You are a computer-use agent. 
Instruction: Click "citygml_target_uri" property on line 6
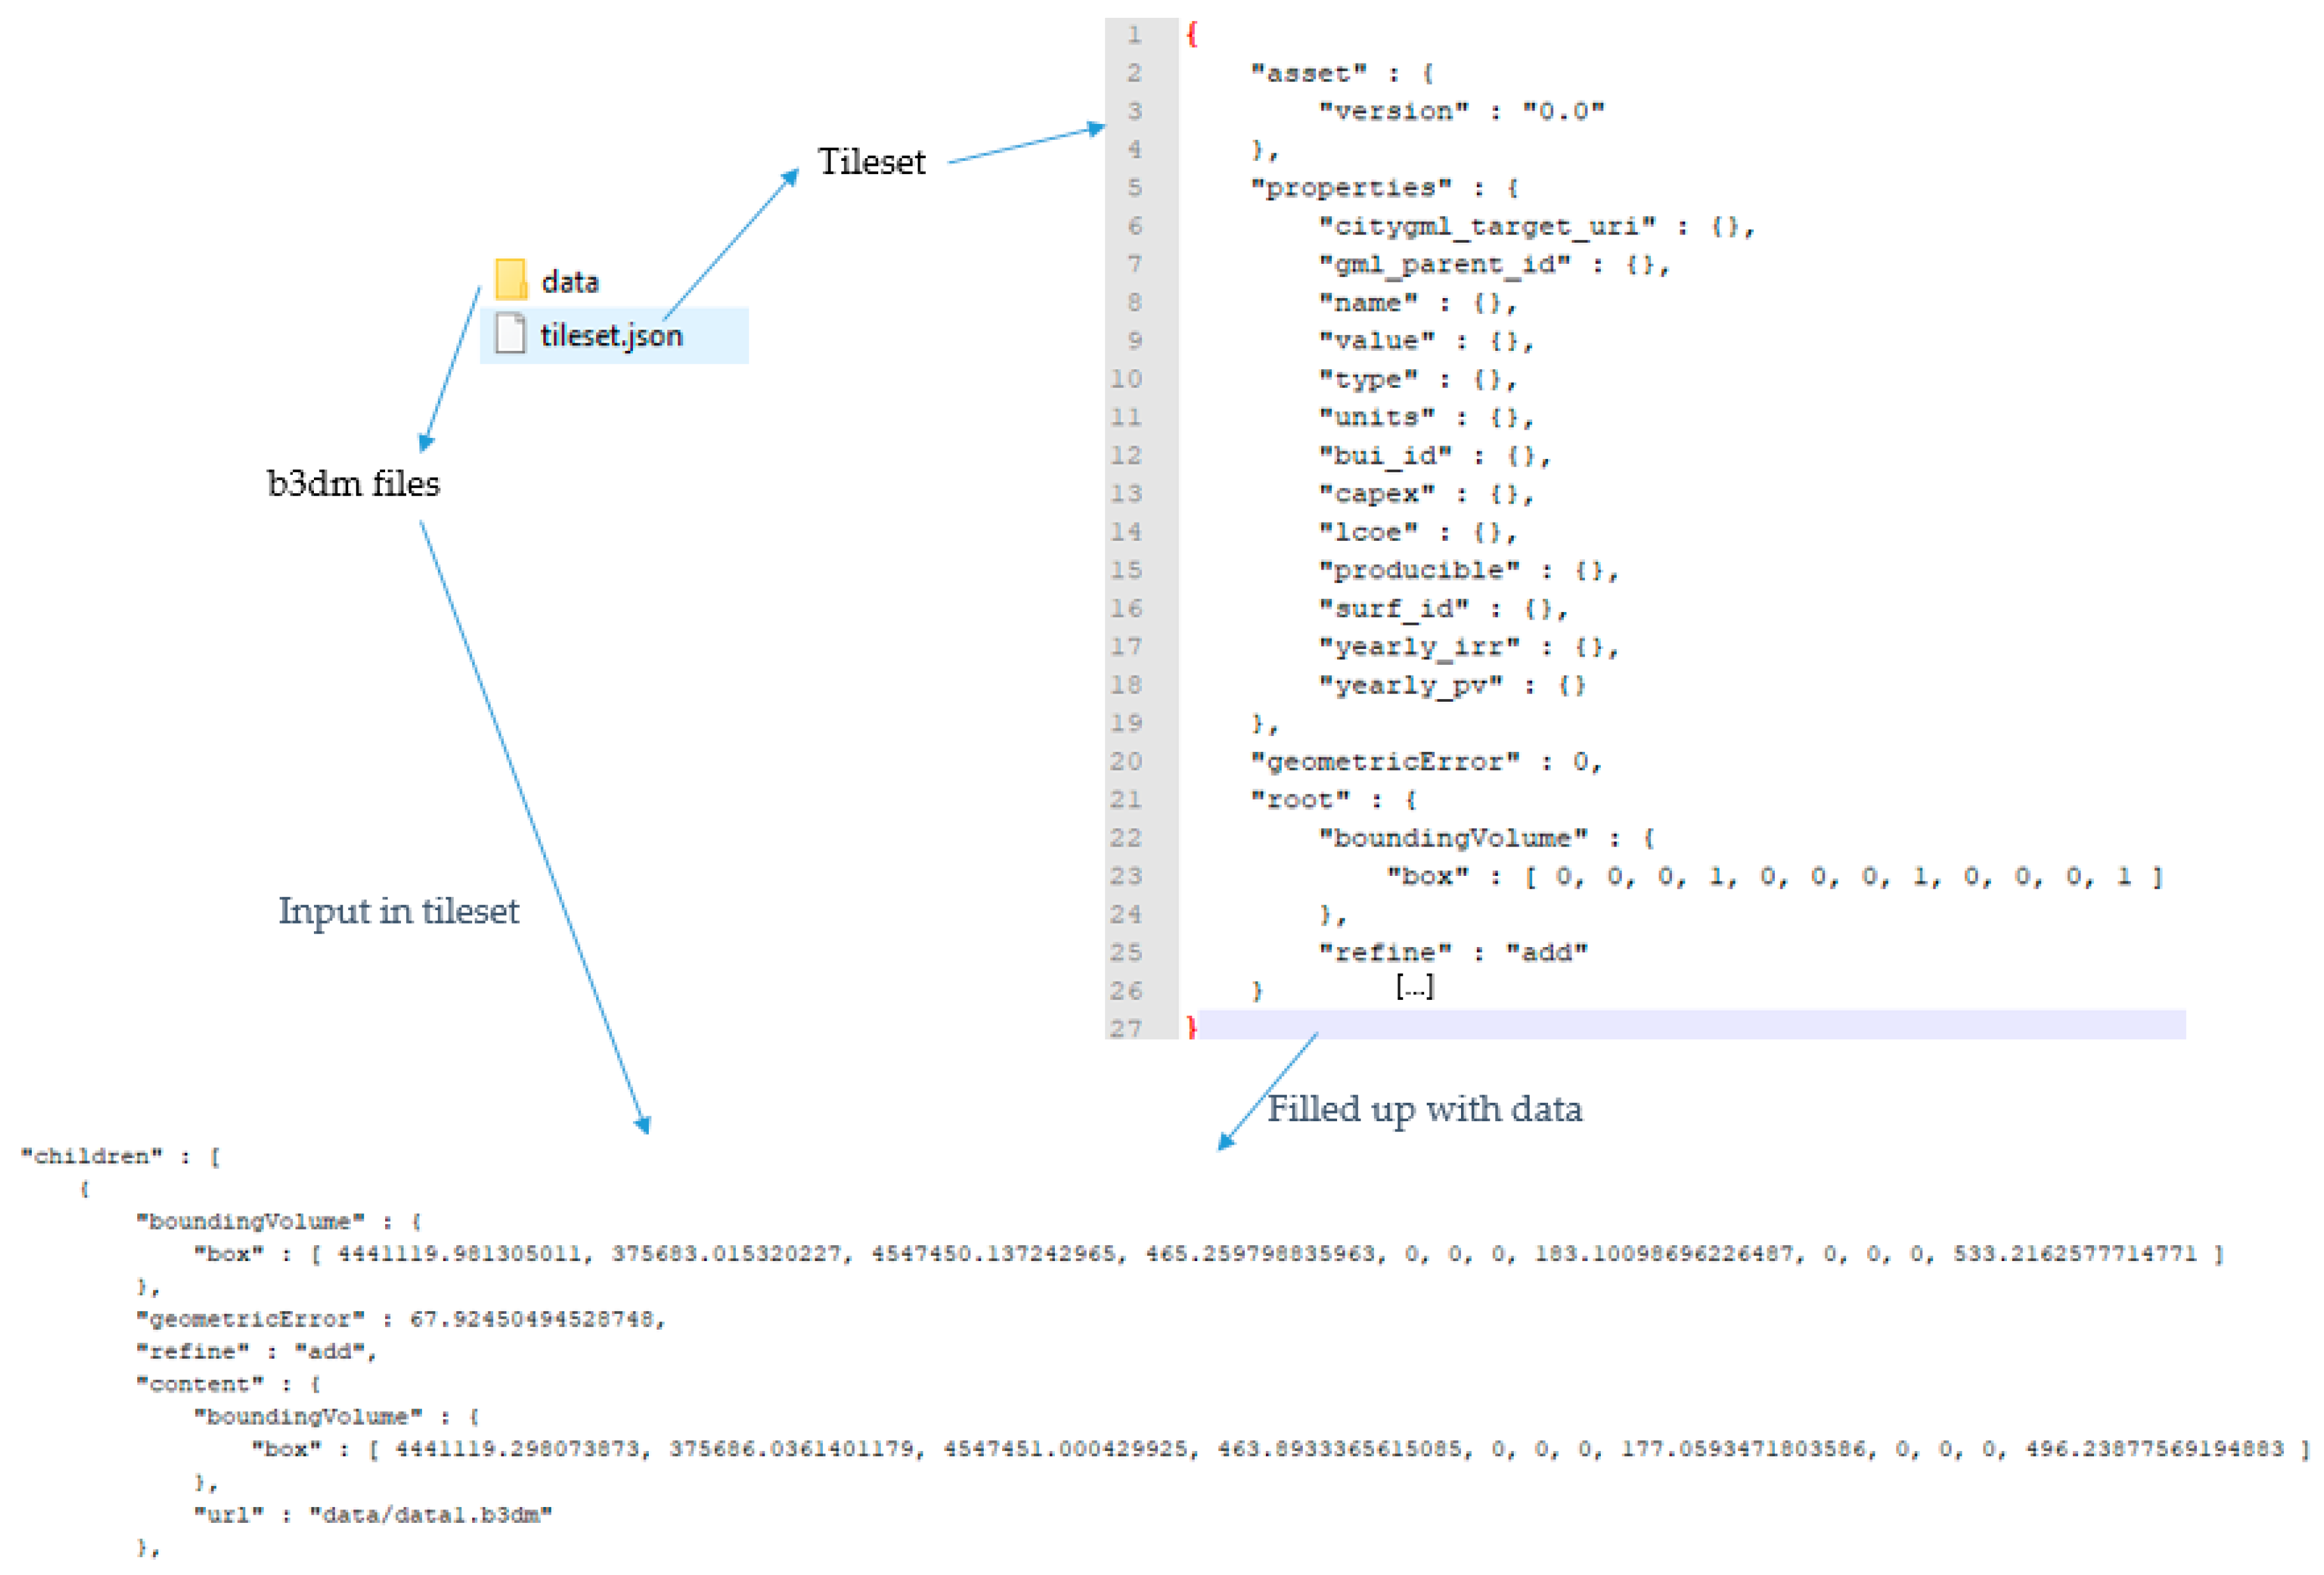pyautogui.click(x=1486, y=226)
